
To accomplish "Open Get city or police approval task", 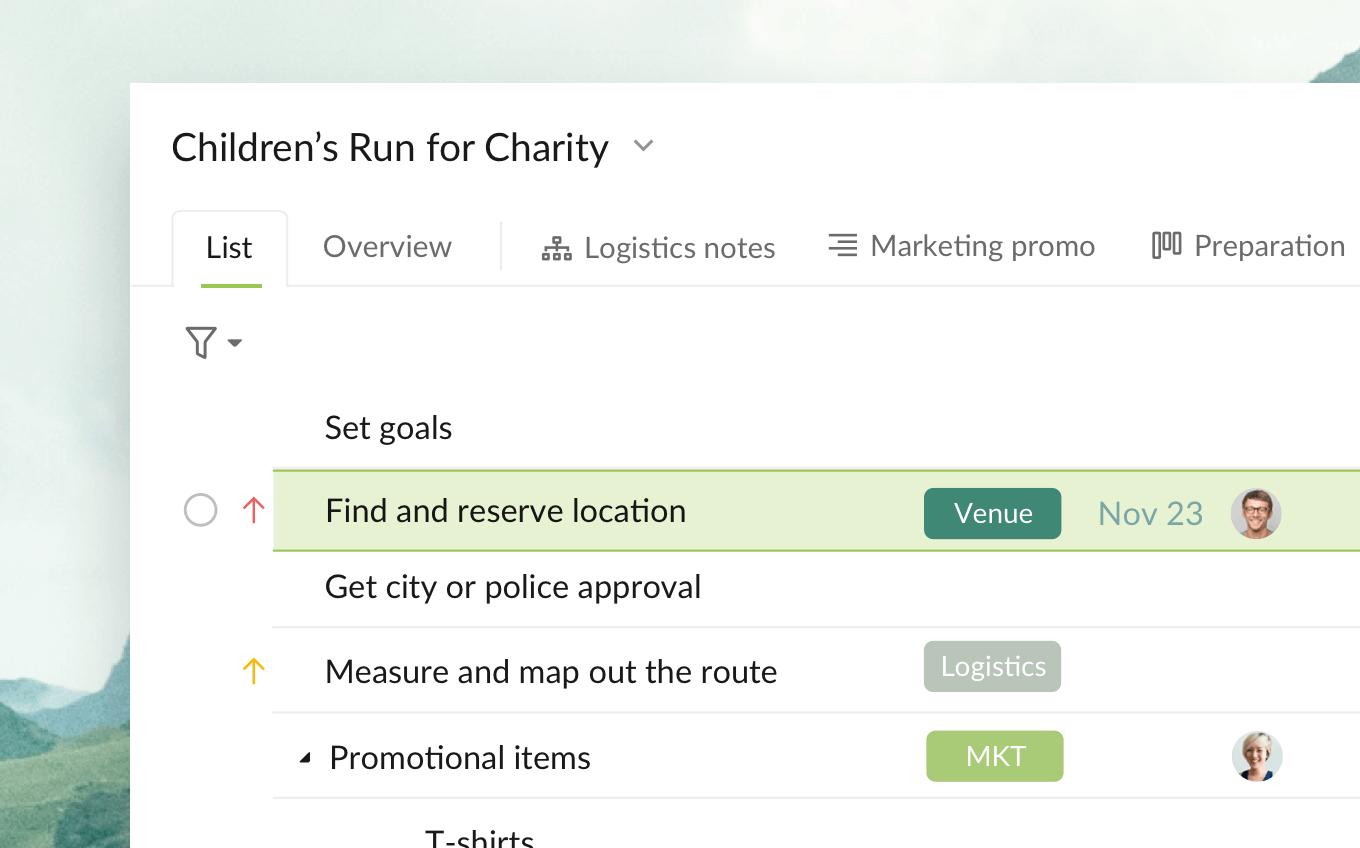I will [513, 587].
